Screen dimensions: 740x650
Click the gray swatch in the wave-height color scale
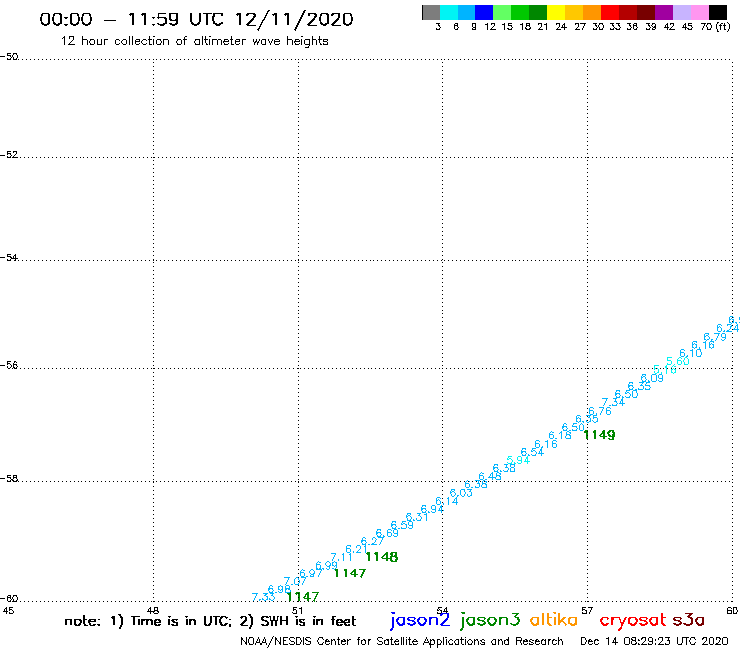click(431, 12)
